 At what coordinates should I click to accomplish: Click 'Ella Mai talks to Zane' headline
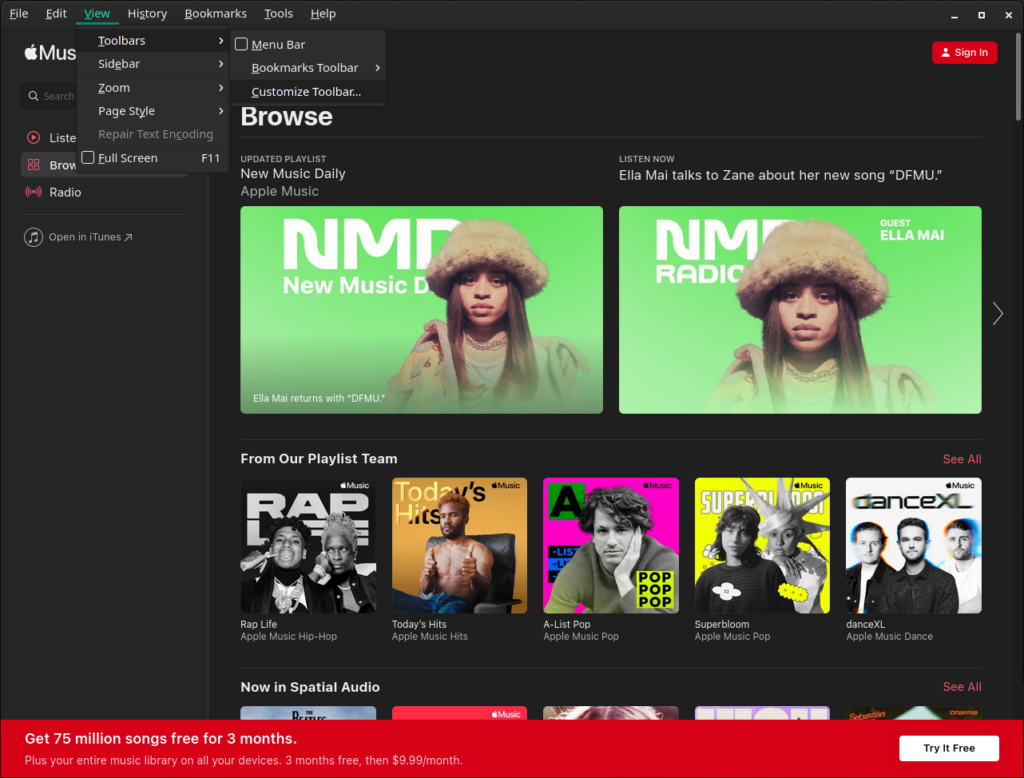click(x=780, y=175)
